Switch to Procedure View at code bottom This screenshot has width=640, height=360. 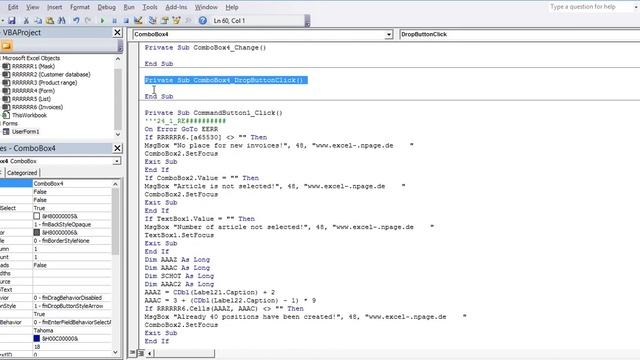tap(133, 353)
